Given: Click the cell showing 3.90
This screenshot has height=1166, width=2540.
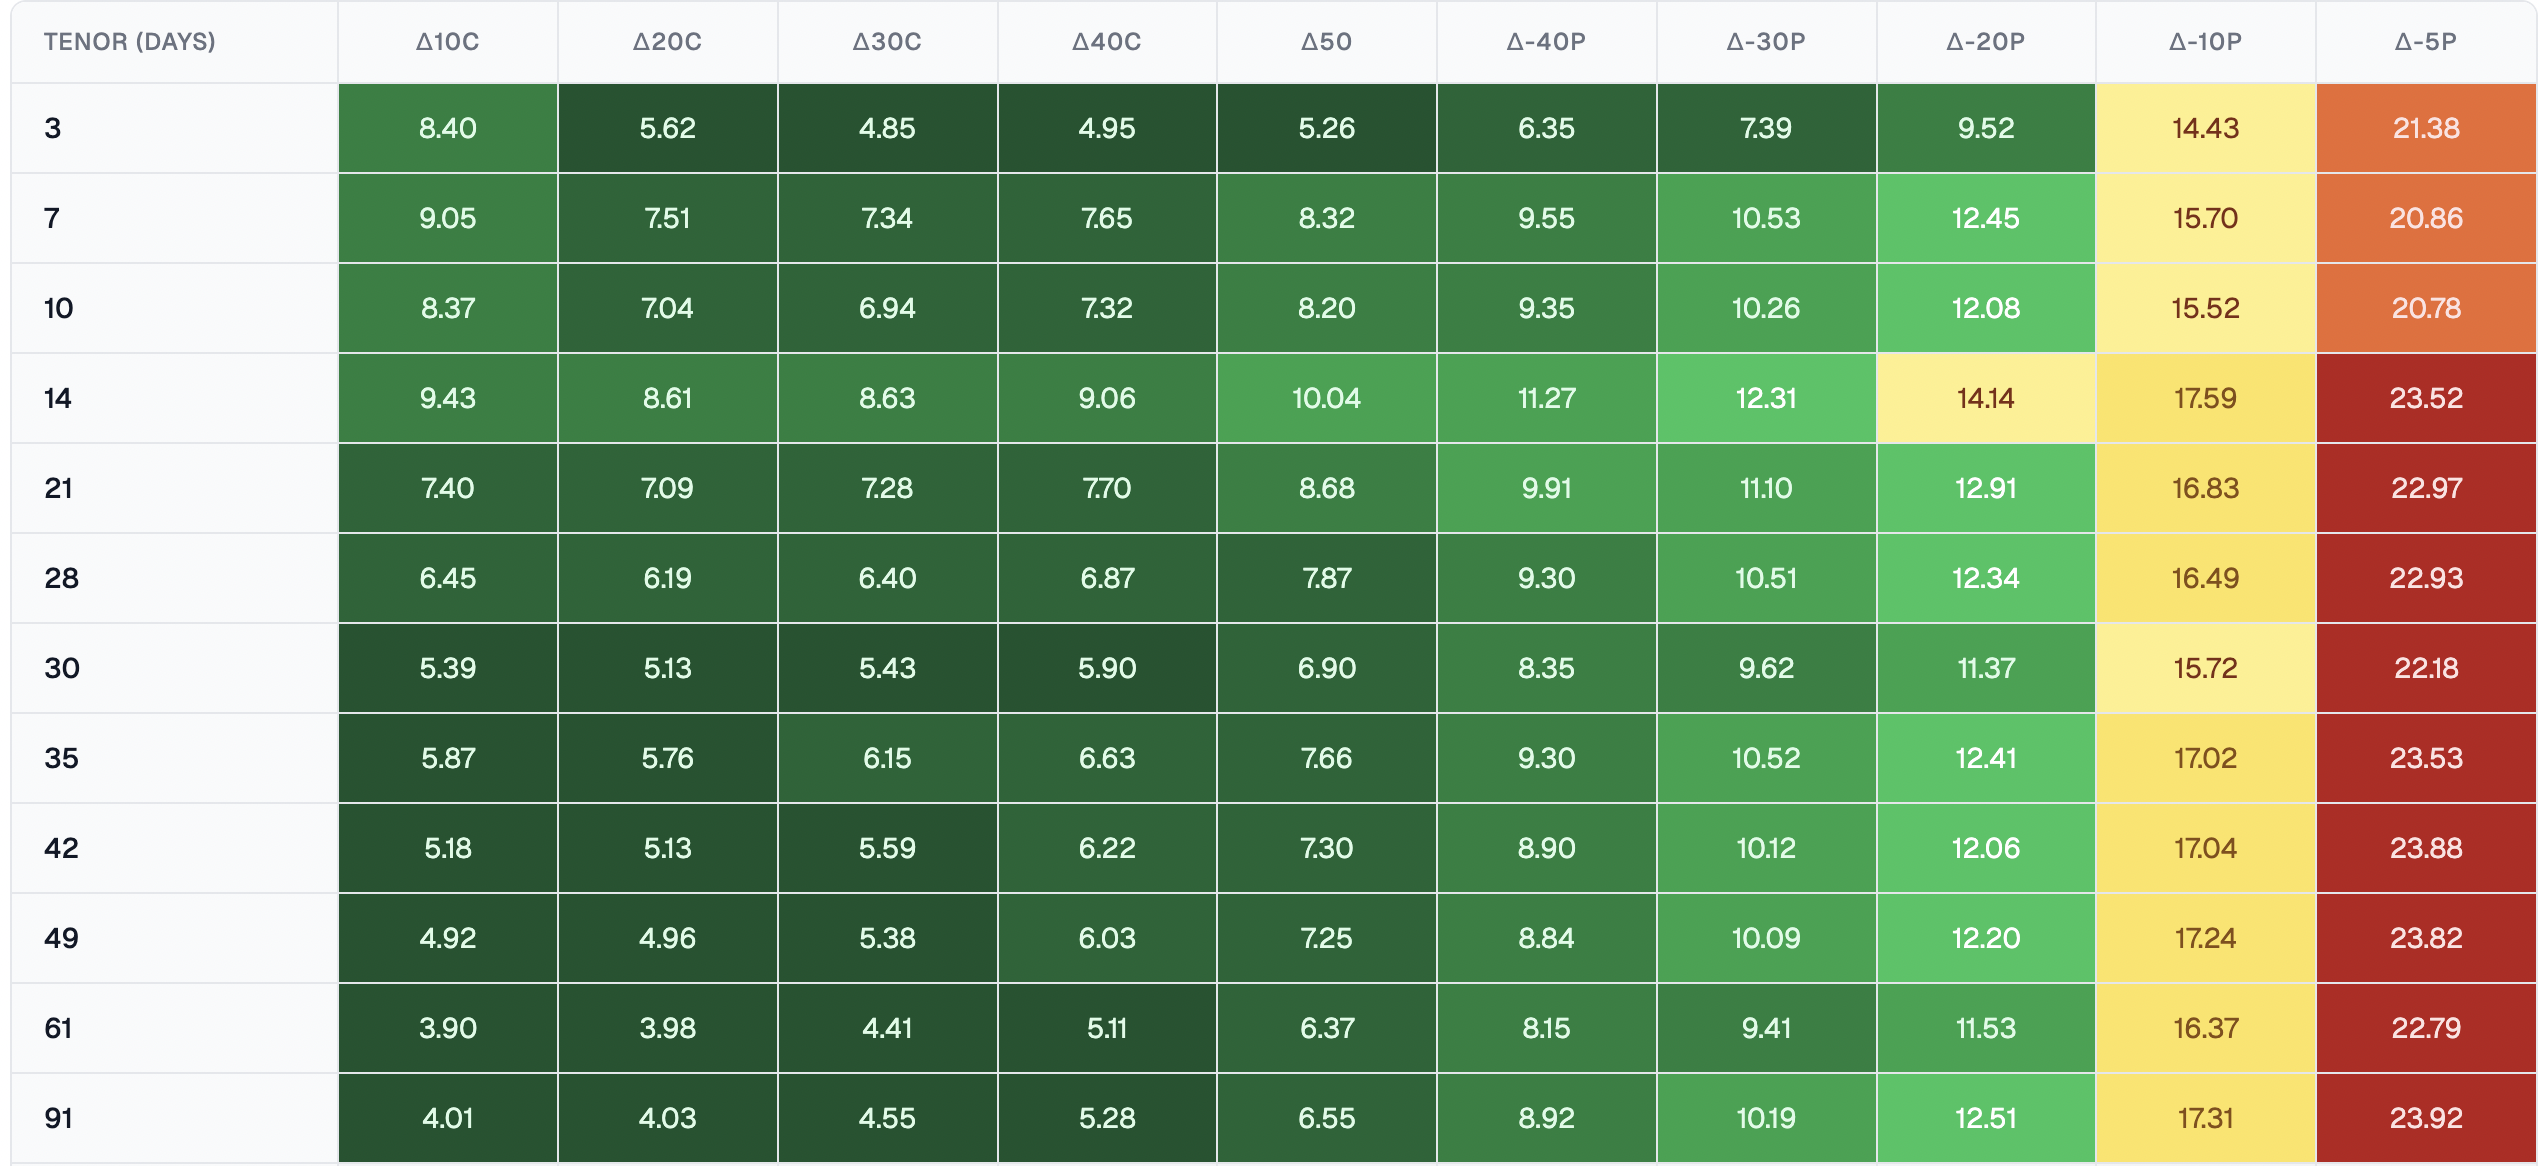Looking at the screenshot, I should 447,1028.
